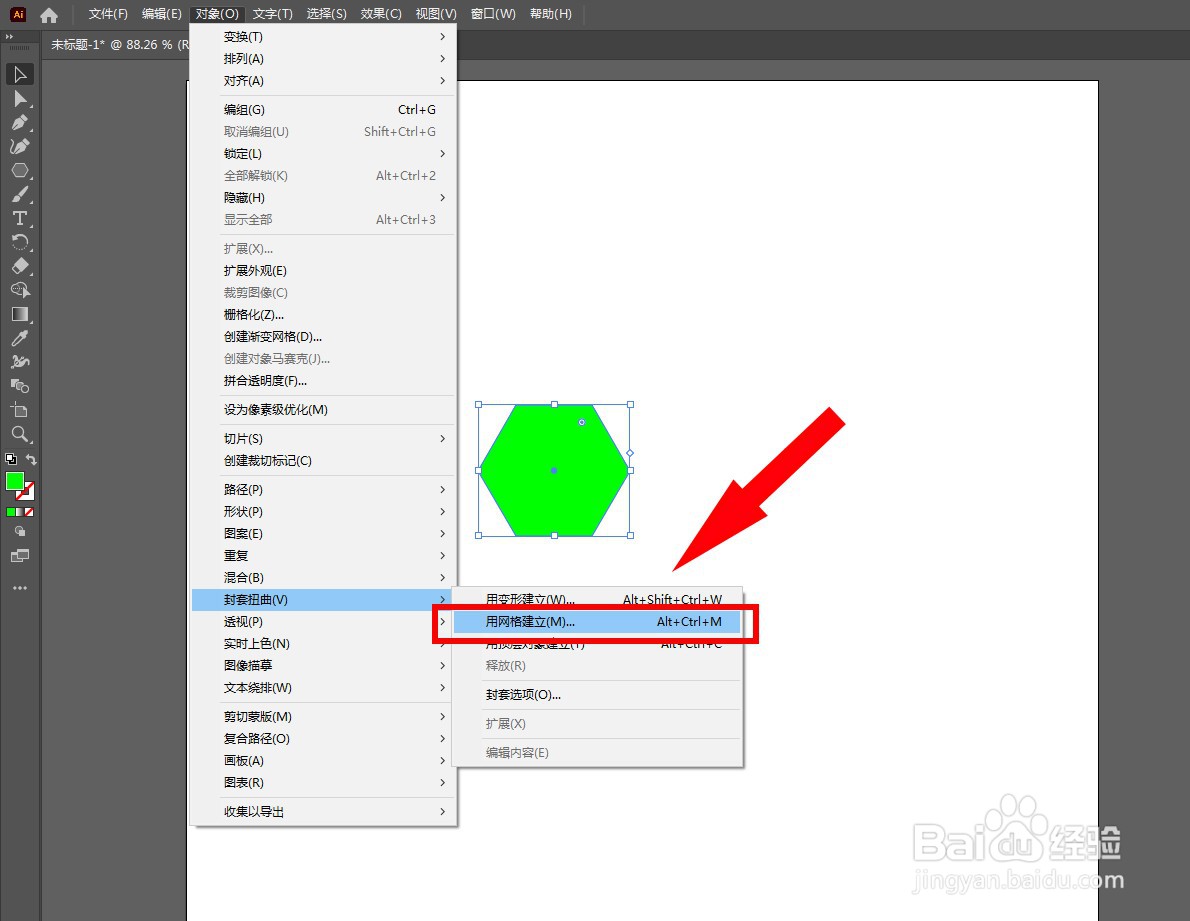Image resolution: width=1190 pixels, height=921 pixels.
Task: Choose 扩展外观(E) menu item
Action: 324,270
